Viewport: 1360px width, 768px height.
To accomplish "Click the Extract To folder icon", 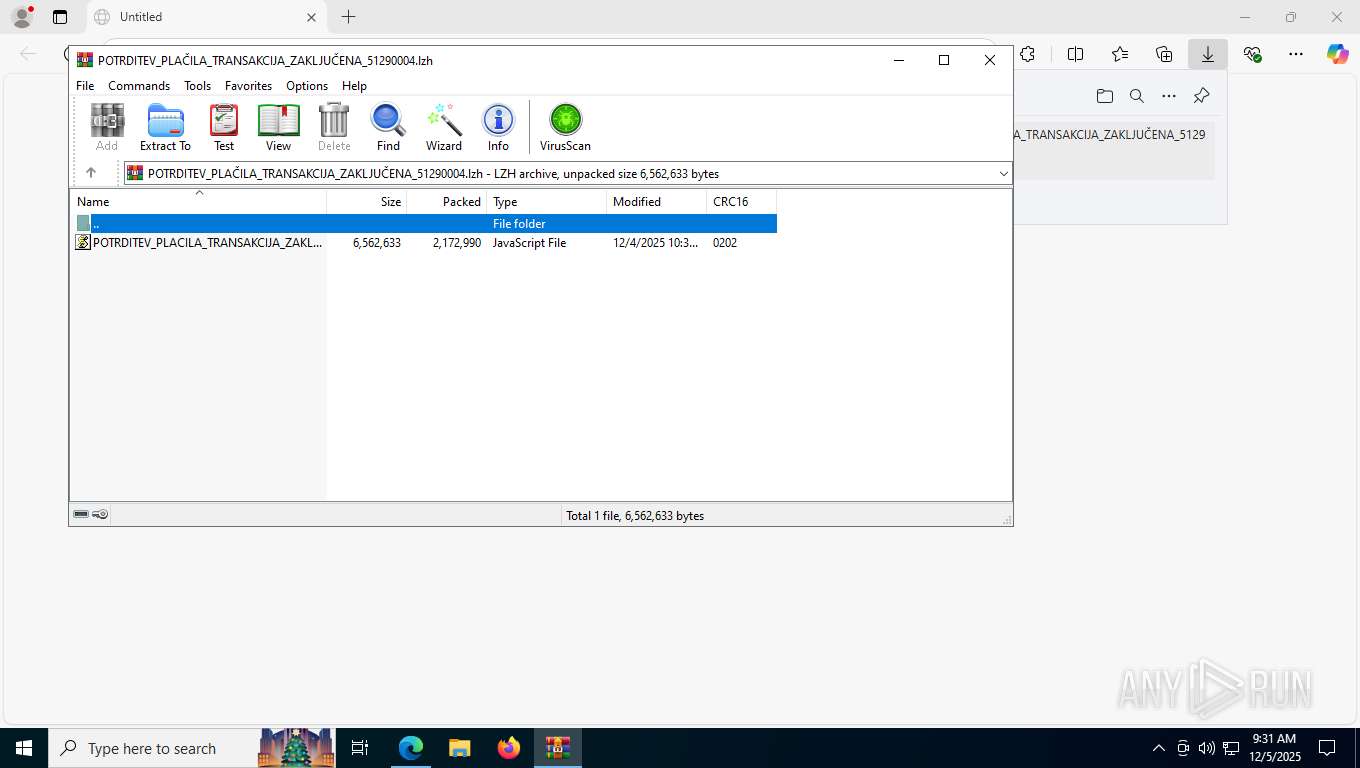I will coord(165,127).
